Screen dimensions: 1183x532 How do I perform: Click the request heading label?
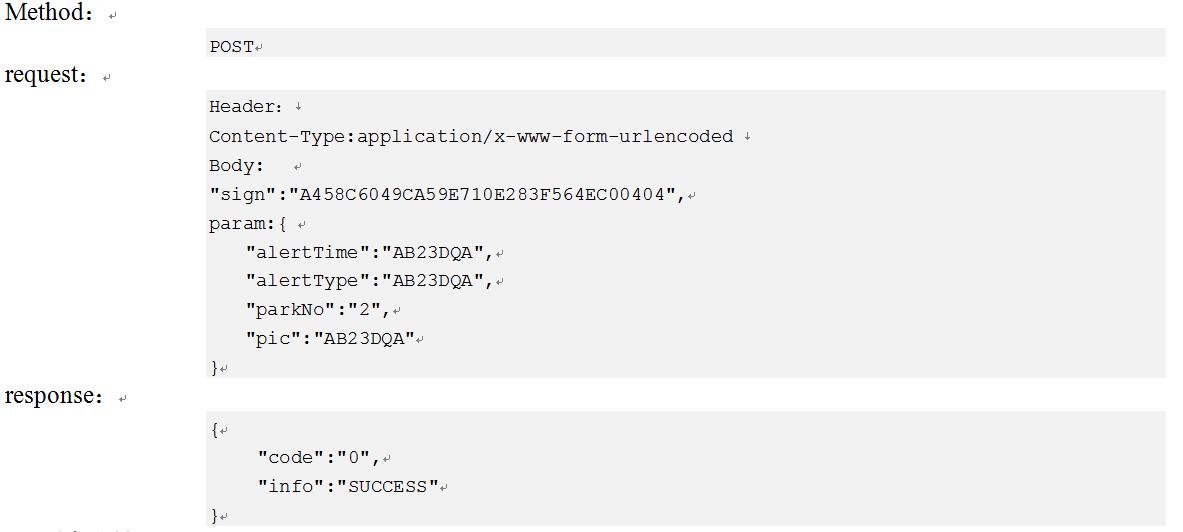[45, 75]
